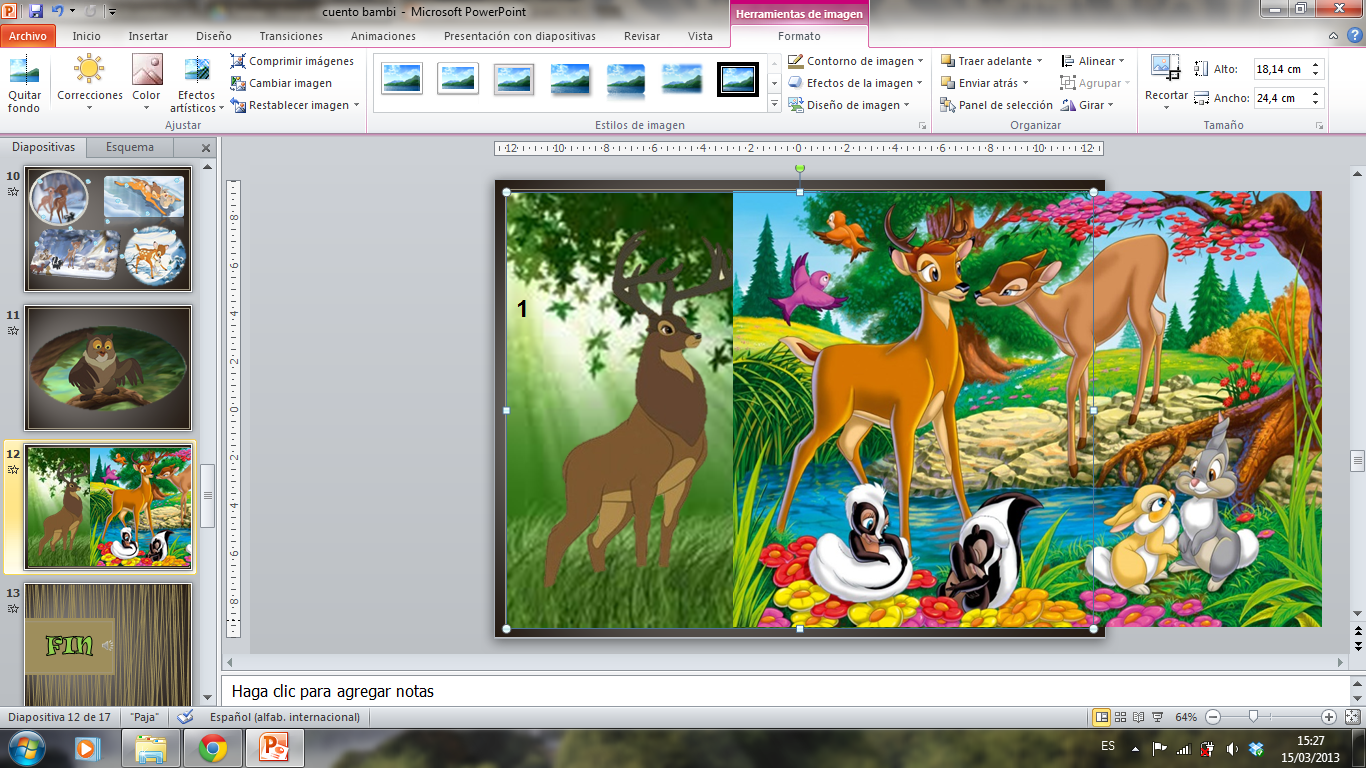Open Tamaño dialog launcher
Image resolution: width=1366 pixels, height=768 pixels.
(x=1320, y=126)
